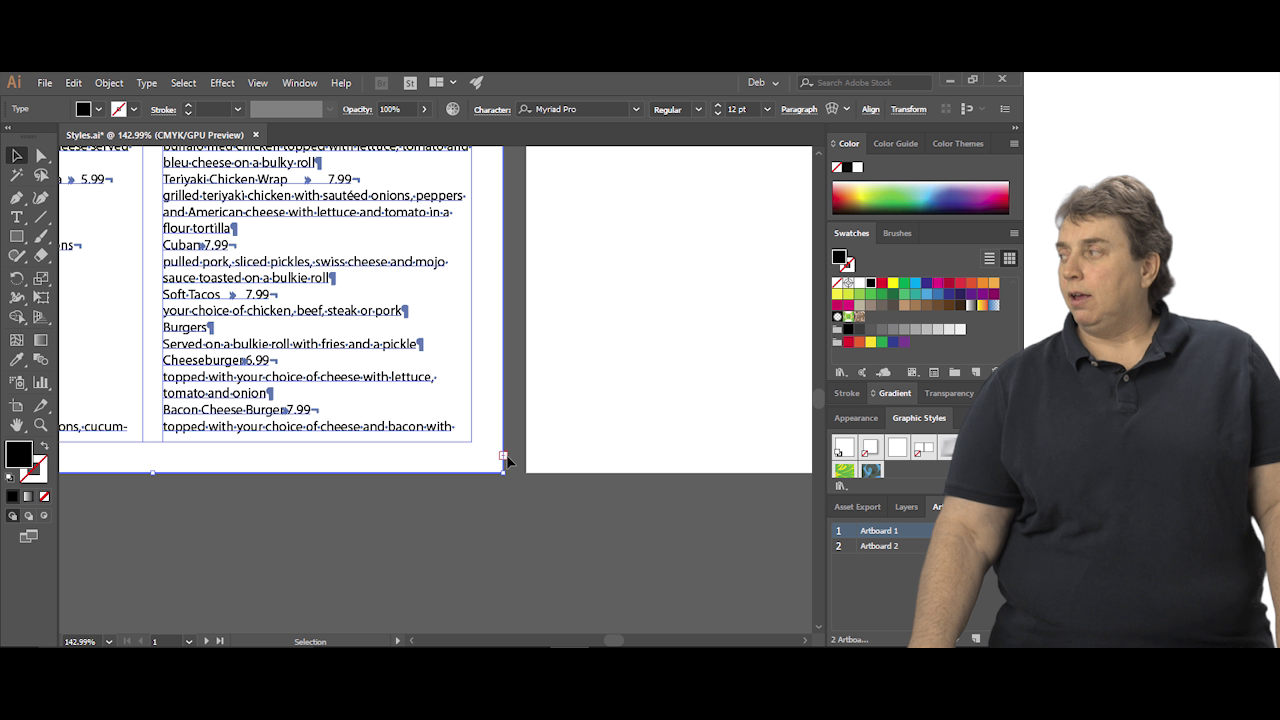Open the Paragraph panel link
Viewport: 1280px width, 720px height.
point(799,110)
